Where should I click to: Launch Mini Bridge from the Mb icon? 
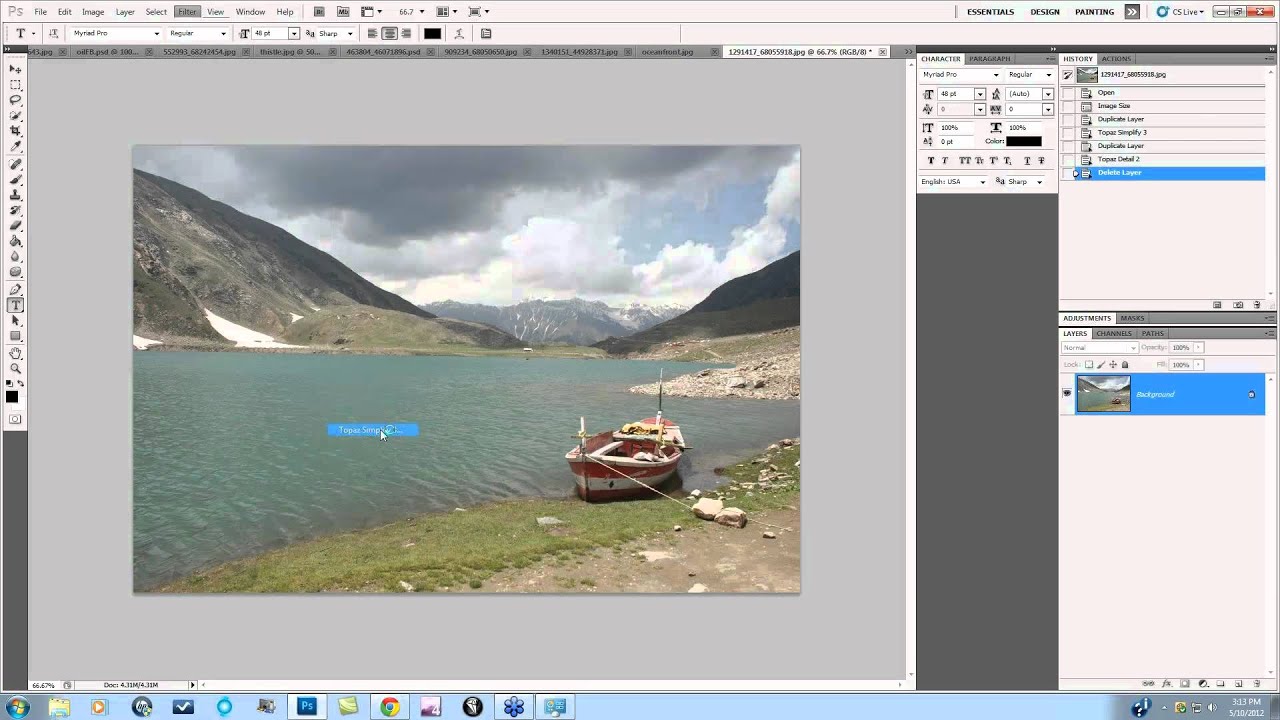coord(343,12)
